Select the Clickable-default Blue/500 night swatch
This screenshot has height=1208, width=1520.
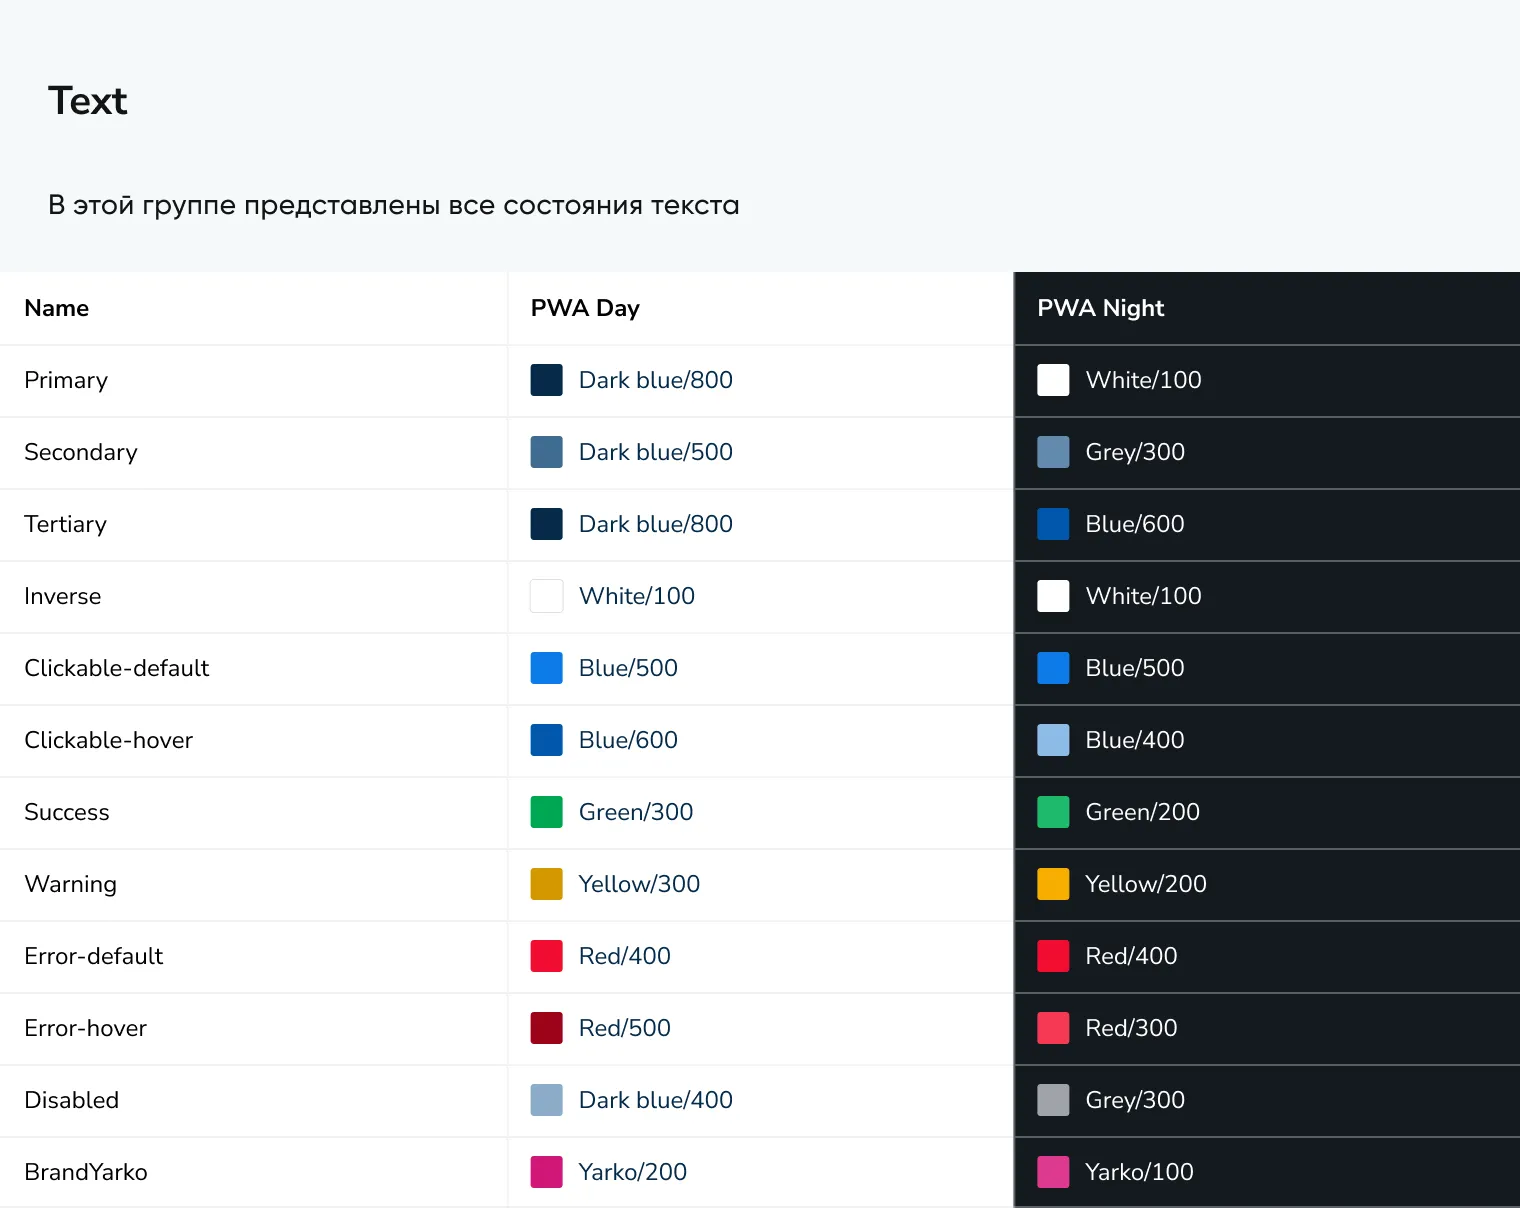1053,668
